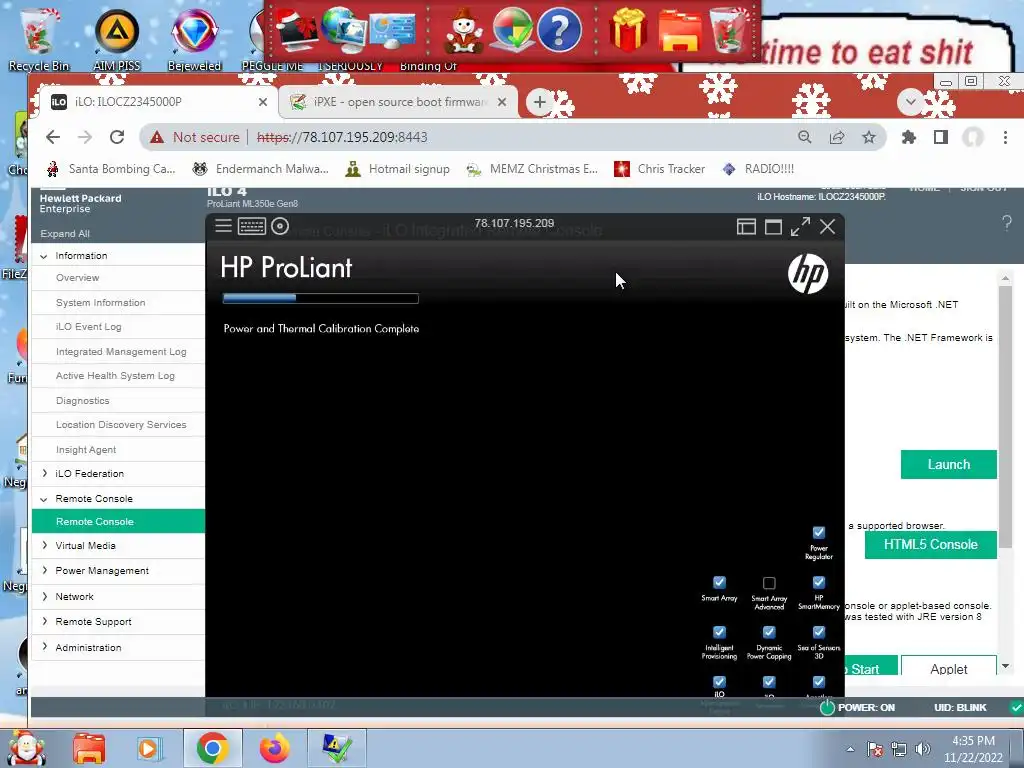Reload the iLO page
This screenshot has width=1024, height=768.
point(117,137)
